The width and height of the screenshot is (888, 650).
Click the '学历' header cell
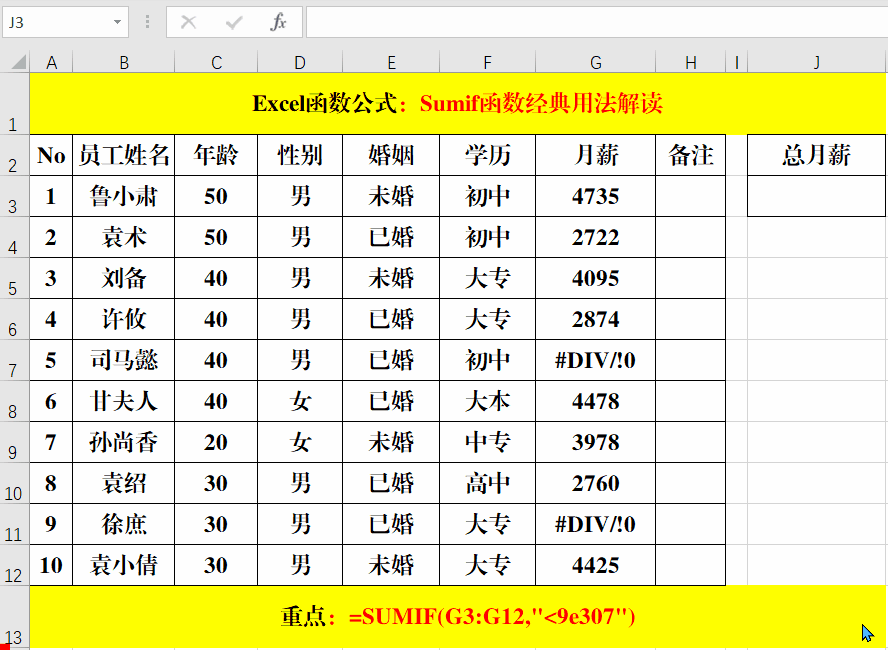[x=487, y=155]
